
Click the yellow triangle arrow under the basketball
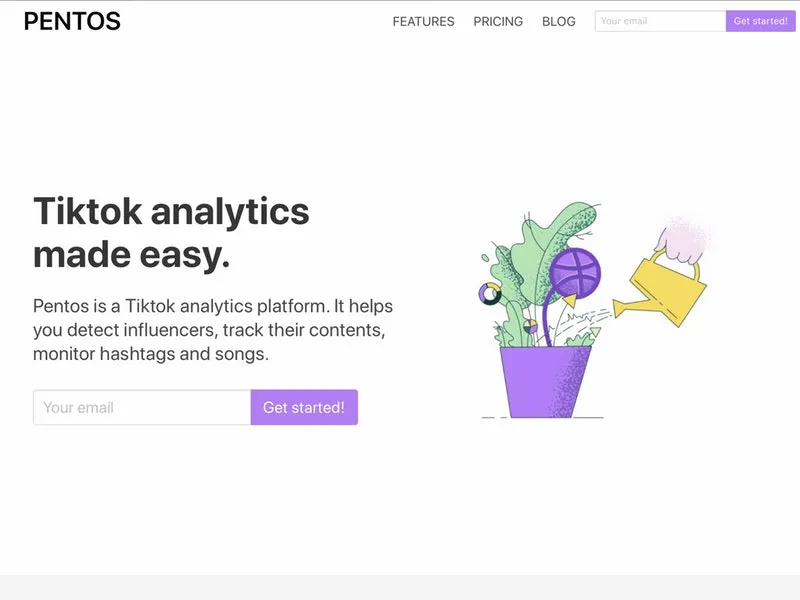tap(569, 300)
